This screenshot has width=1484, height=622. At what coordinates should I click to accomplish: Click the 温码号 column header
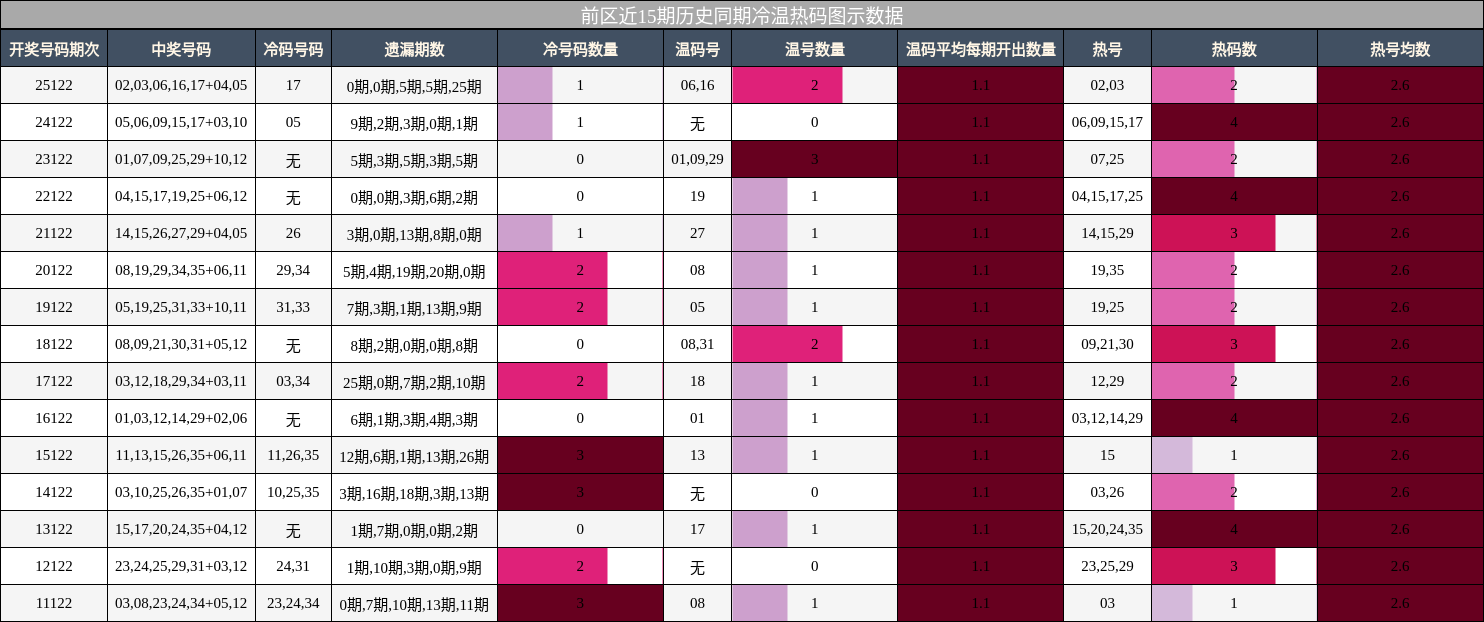pos(697,49)
